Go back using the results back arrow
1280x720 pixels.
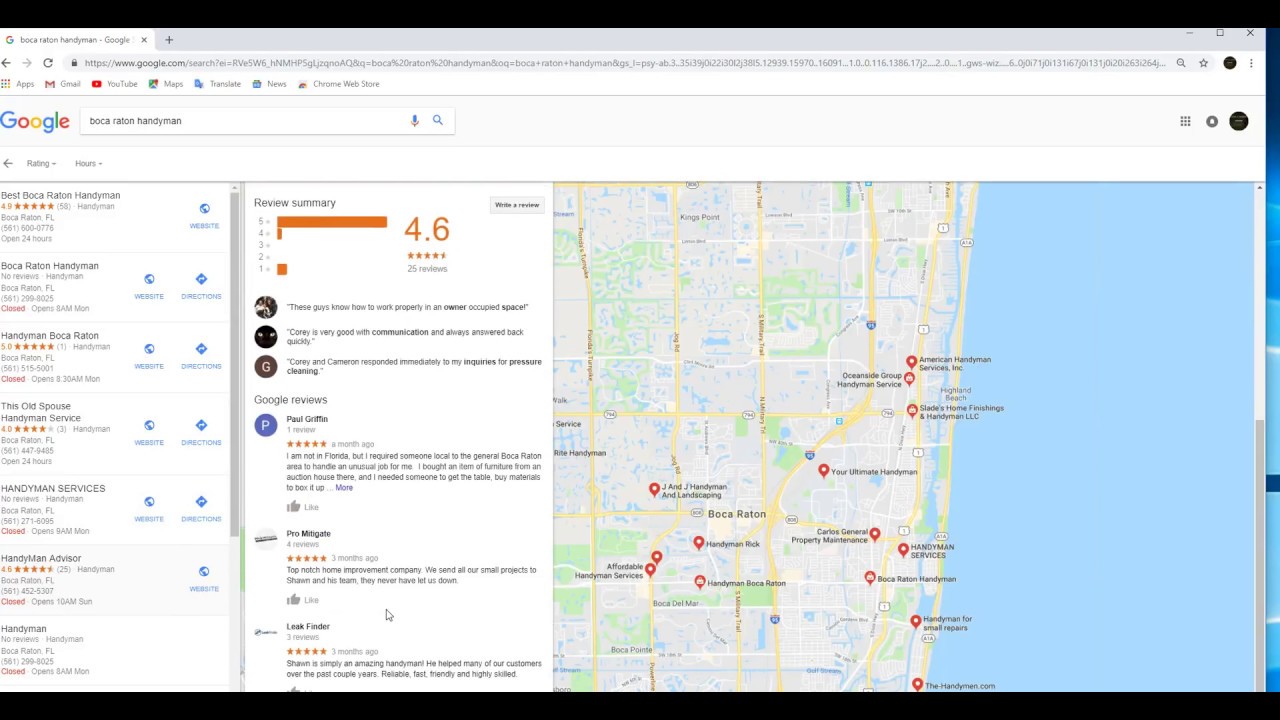8,163
